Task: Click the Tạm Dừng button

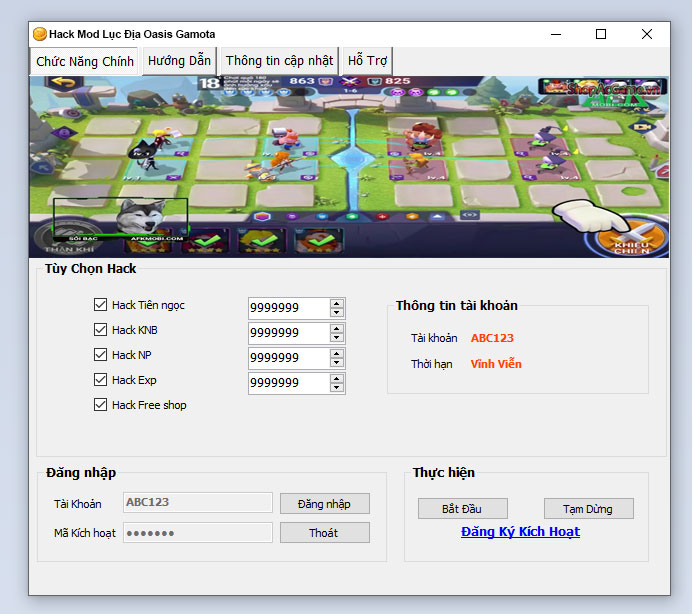Action: (589, 509)
